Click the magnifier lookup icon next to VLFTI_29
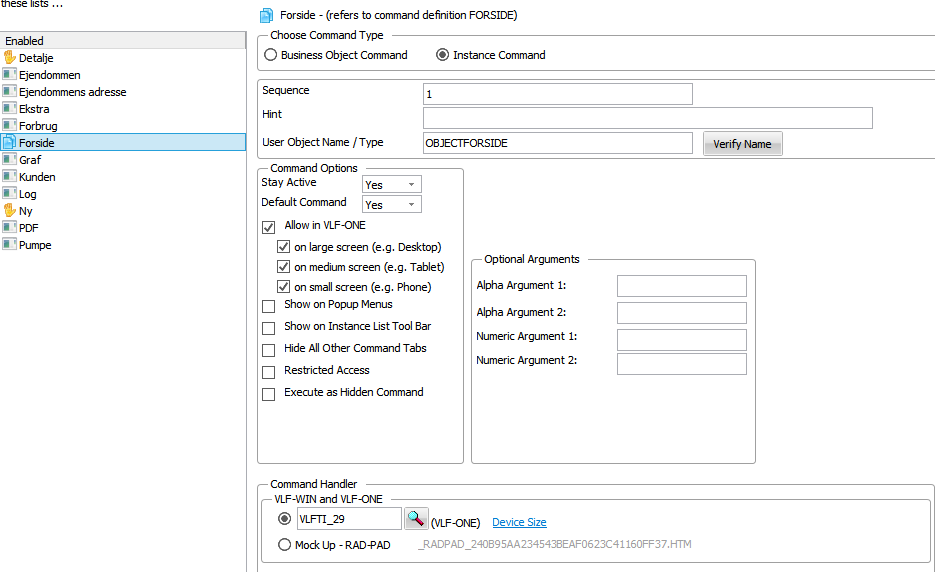Screen dimensions: 935x572 coord(416,518)
